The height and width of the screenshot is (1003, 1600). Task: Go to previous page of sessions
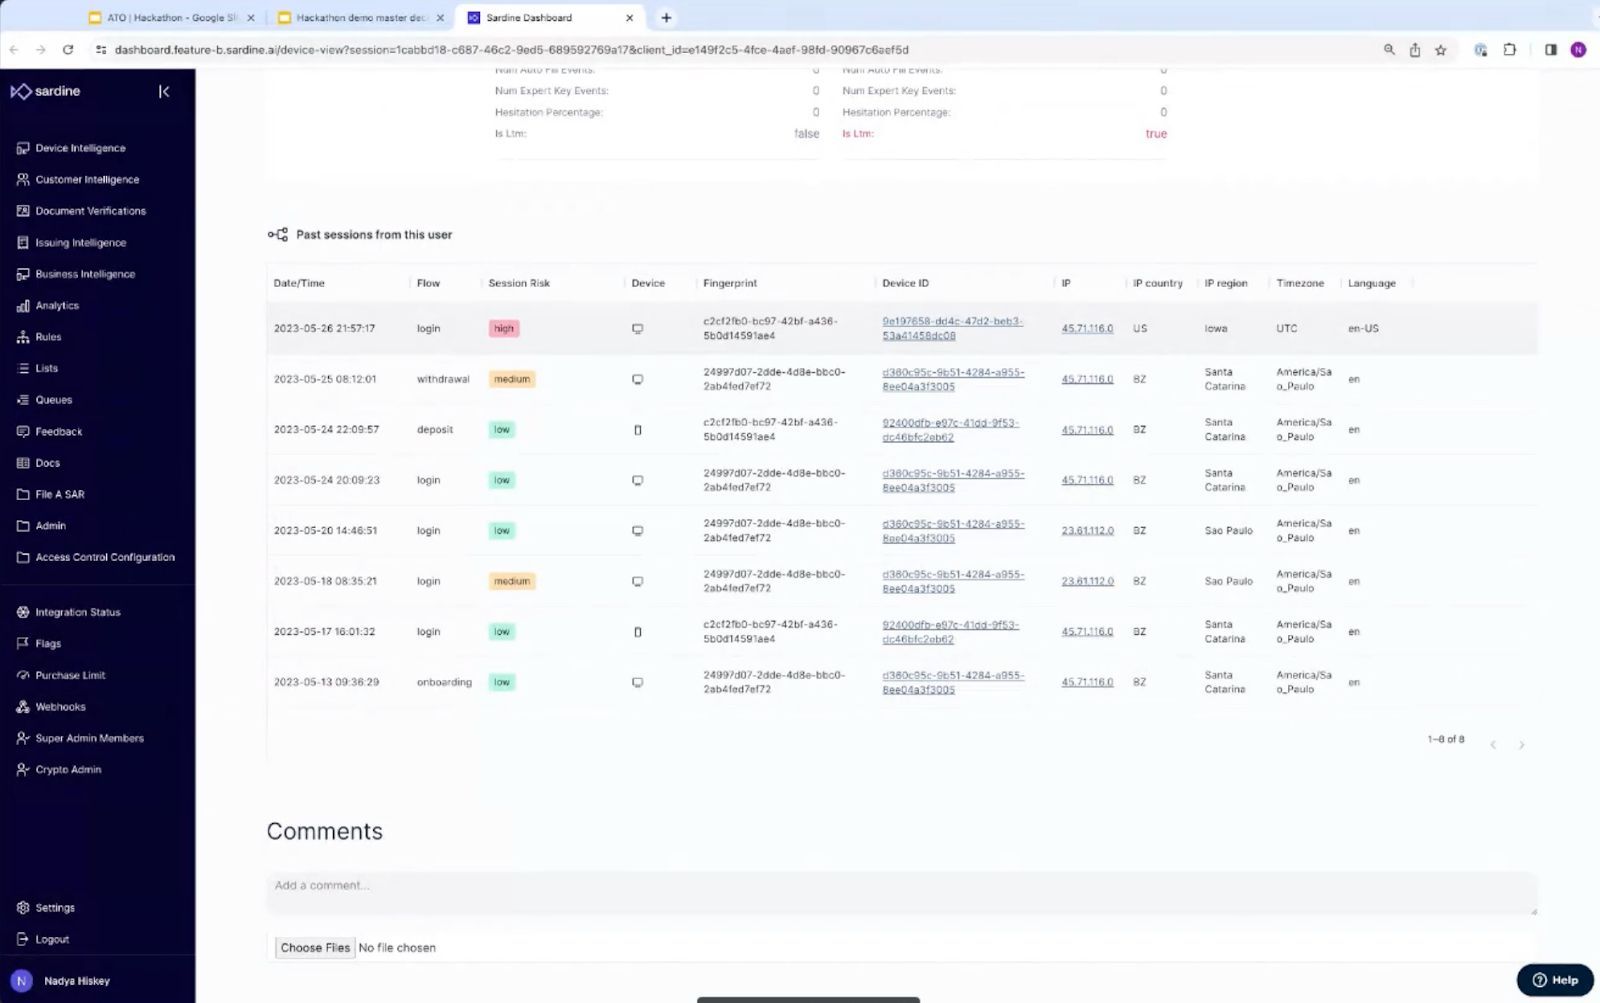[1493, 745]
